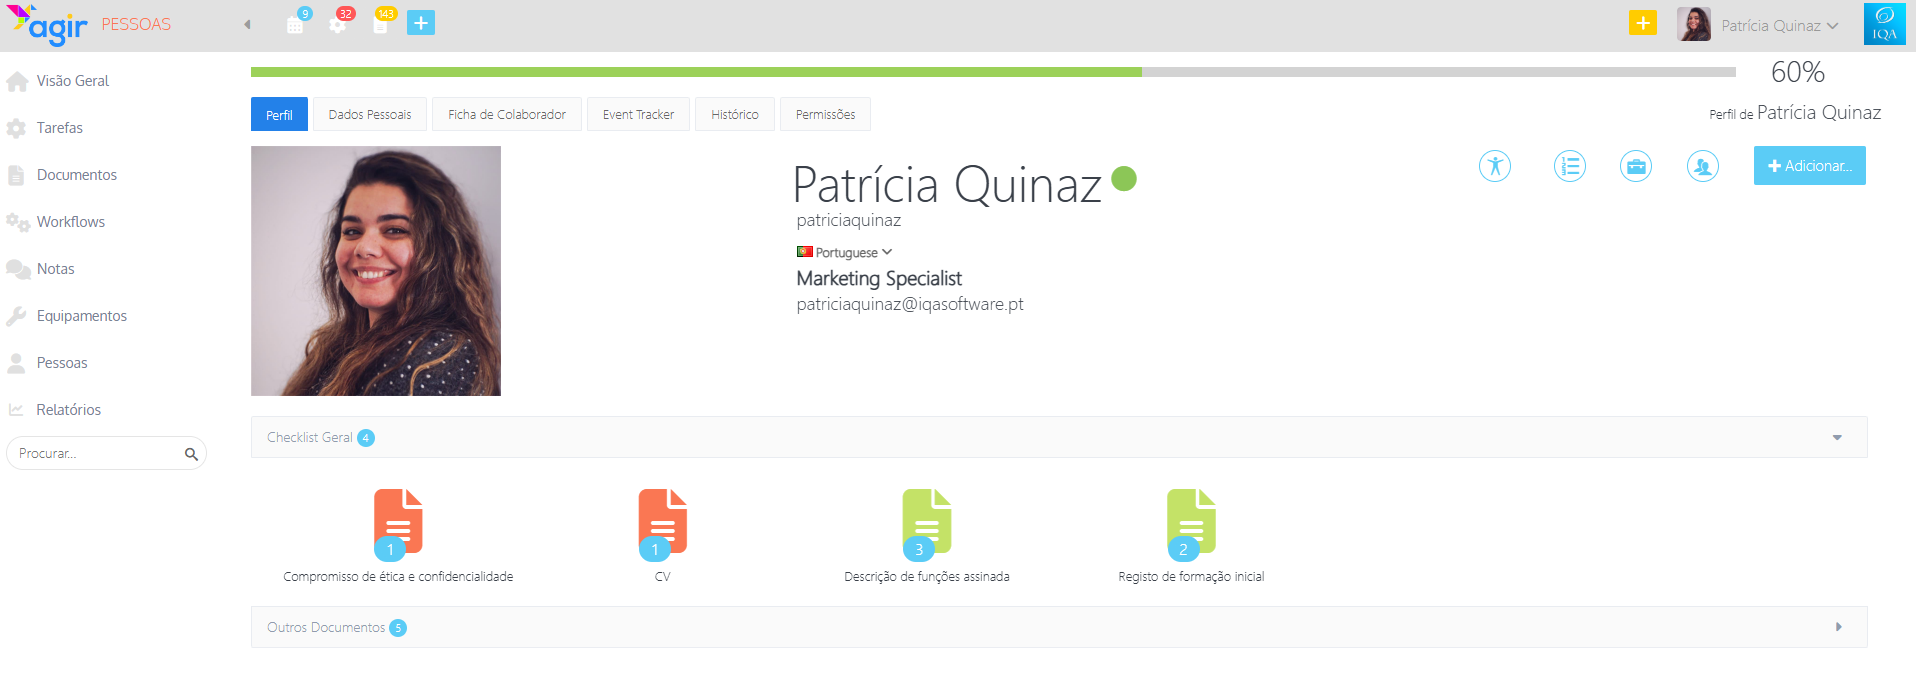This screenshot has height=676, width=1916.
Task: Click the Documentos file icon
Action: [16, 175]
